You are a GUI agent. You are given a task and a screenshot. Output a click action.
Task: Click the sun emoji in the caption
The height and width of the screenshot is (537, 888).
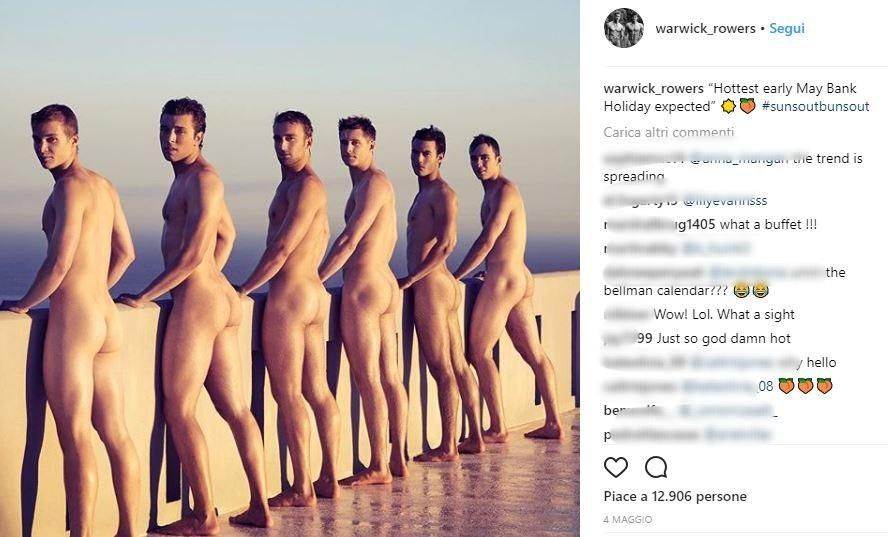coord(728,106)
